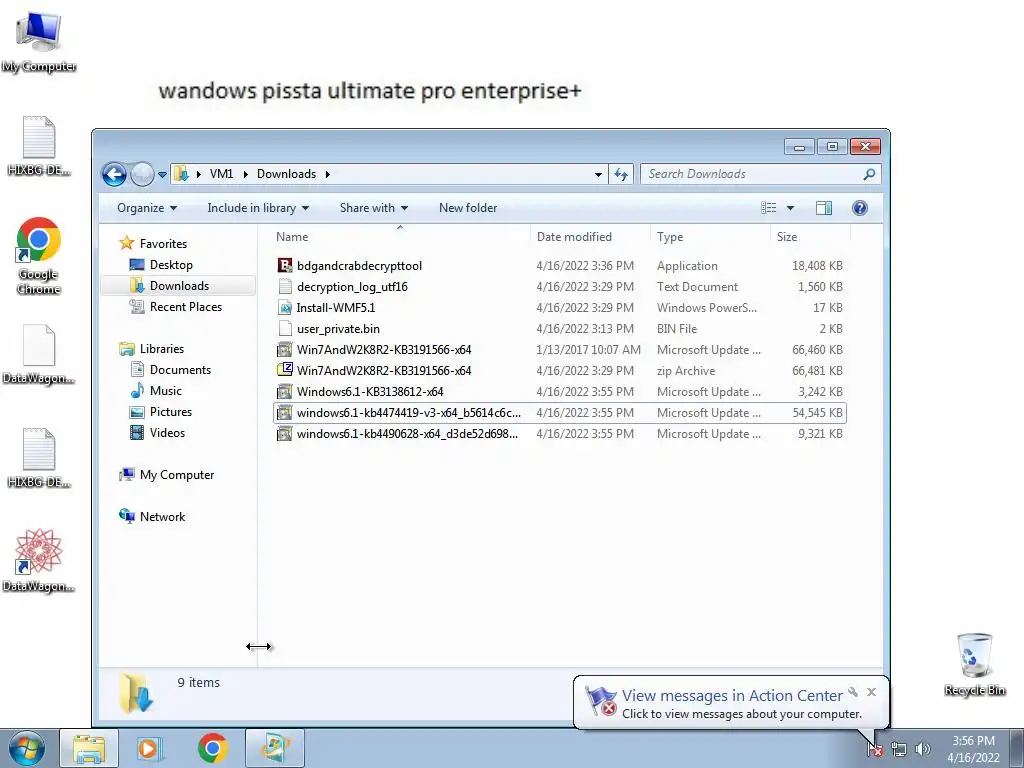This screenshot has height=768, width=1024.
Task: Sort by the Name column header
Action: click(400, 237)
